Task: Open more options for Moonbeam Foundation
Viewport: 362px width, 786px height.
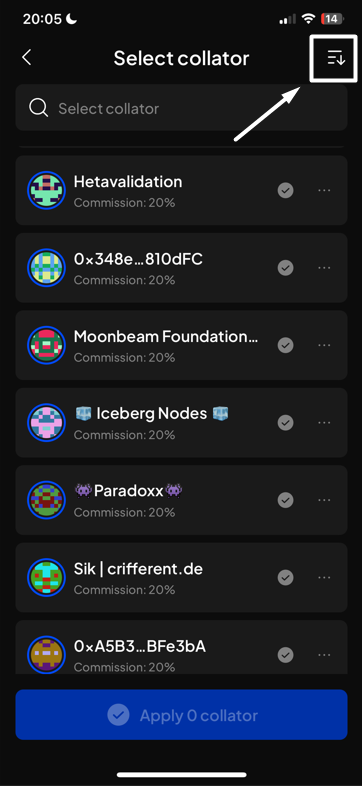Action: [324, 345]
